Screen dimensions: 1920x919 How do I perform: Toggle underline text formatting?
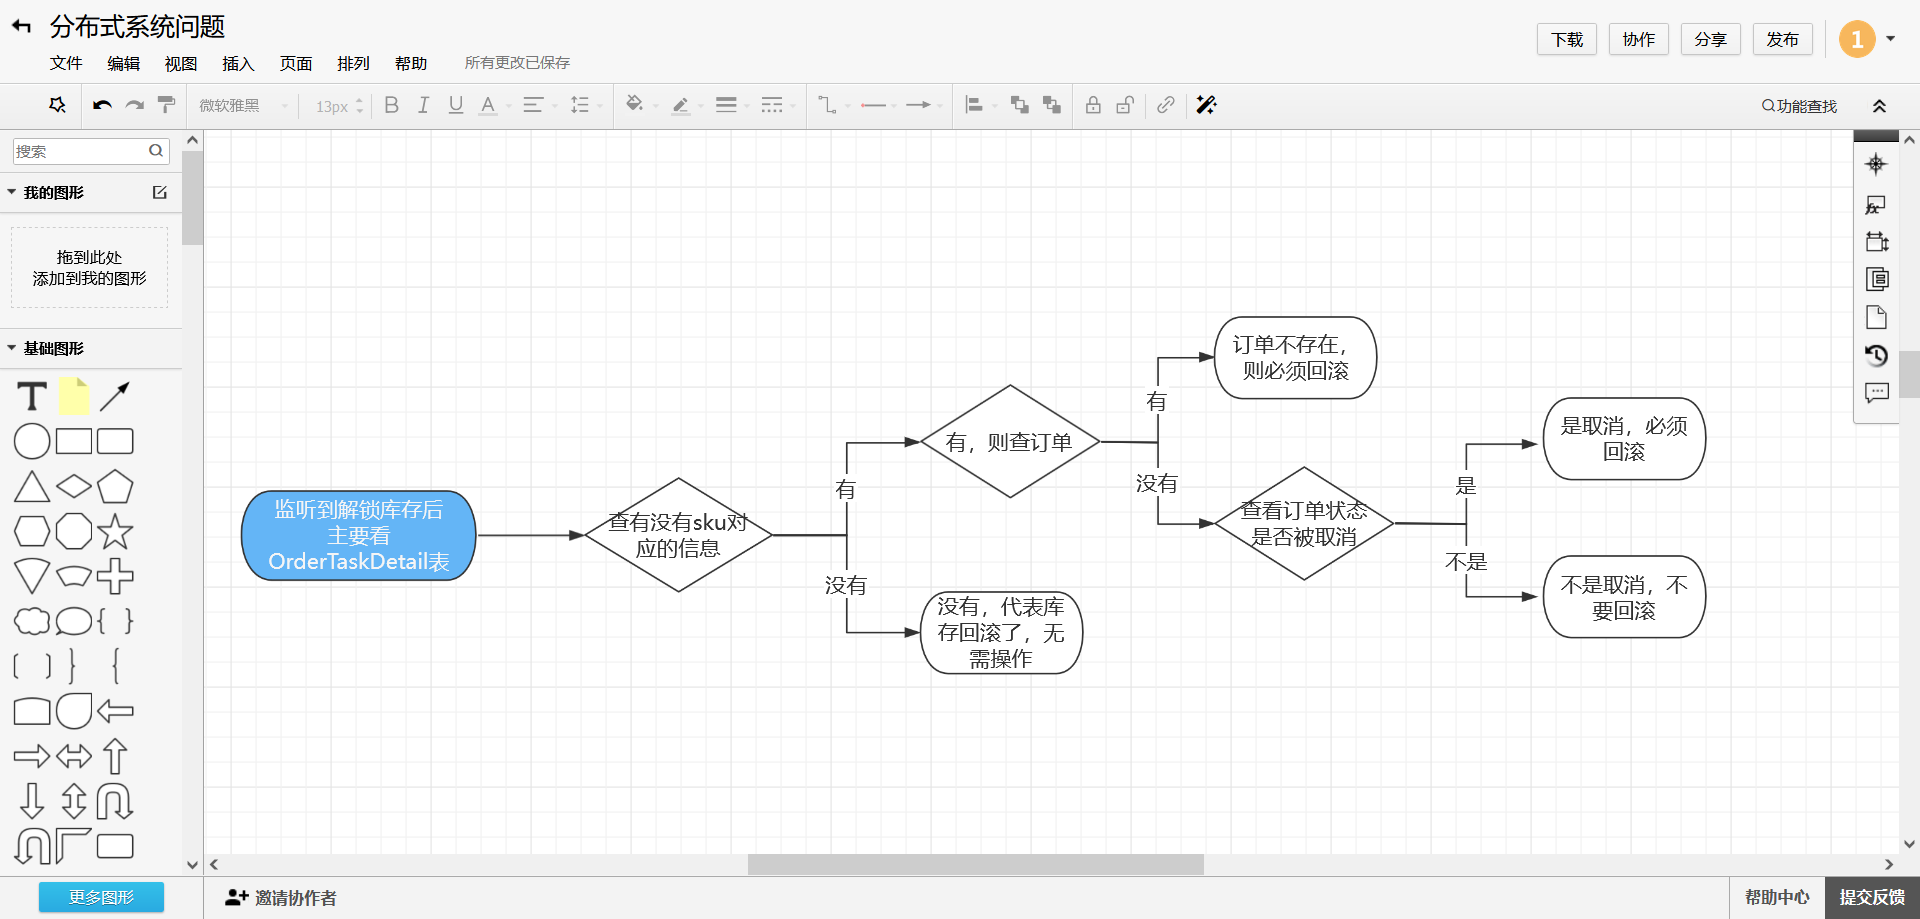(x=456, y=105)
